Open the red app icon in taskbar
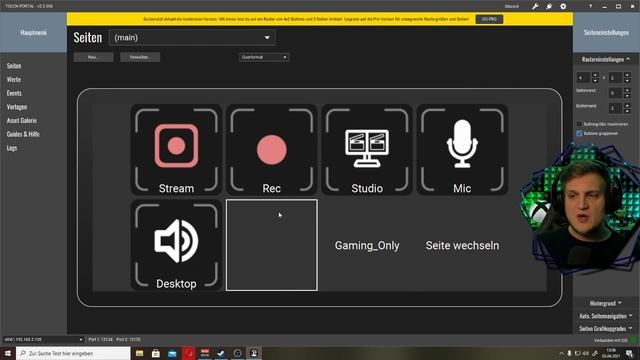The height and width of the screenshot is (360, 640). [x=189, y=353]
